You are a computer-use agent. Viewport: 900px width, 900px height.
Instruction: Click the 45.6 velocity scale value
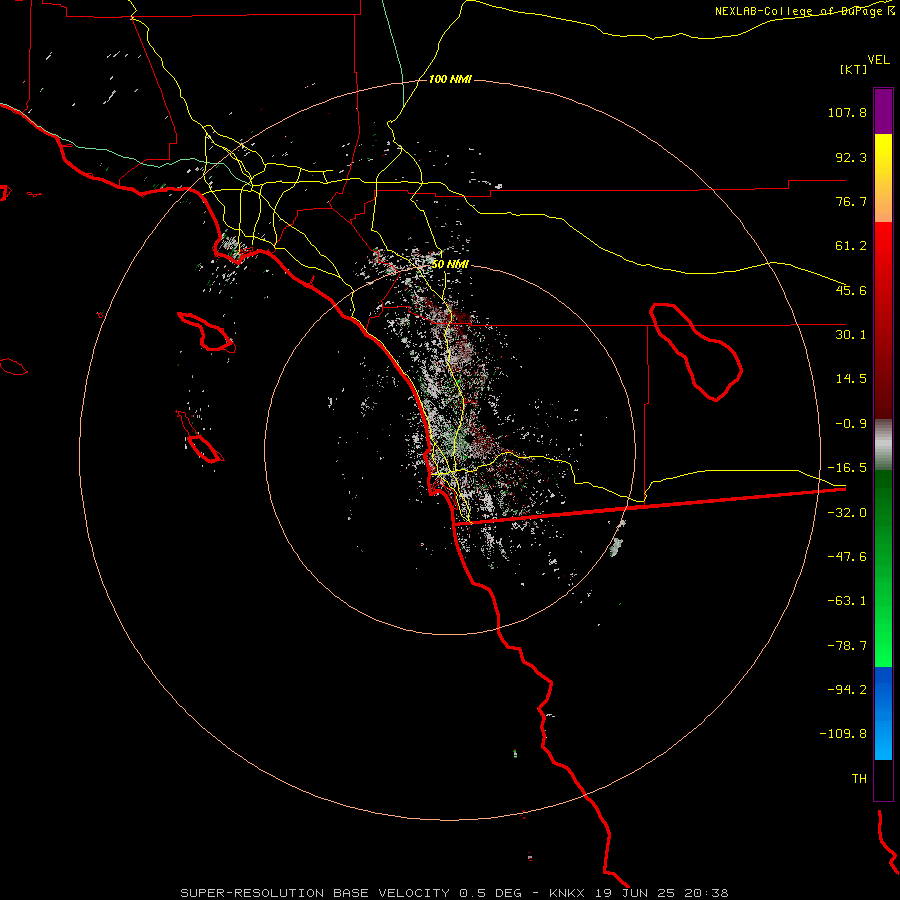851,290
